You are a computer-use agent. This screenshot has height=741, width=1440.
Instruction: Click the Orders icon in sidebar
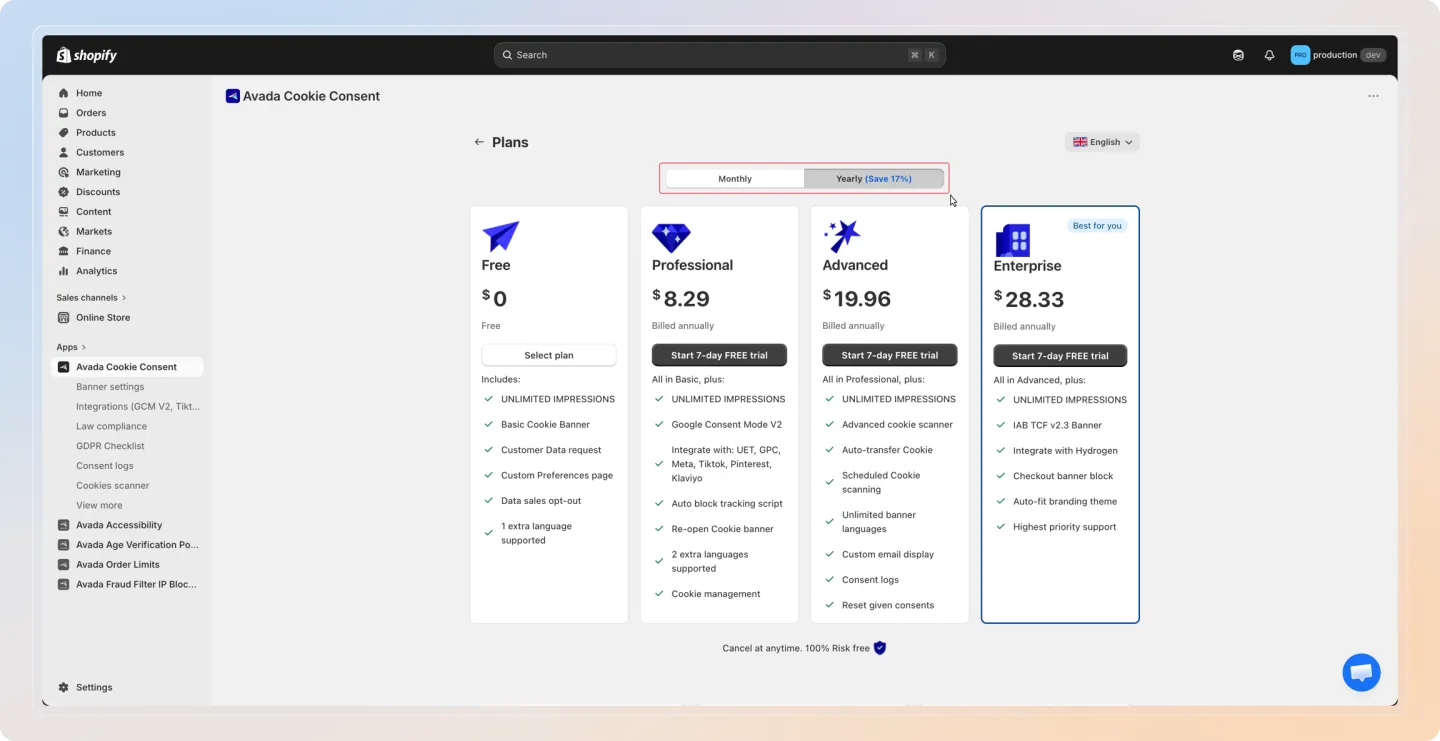point(64,113)
